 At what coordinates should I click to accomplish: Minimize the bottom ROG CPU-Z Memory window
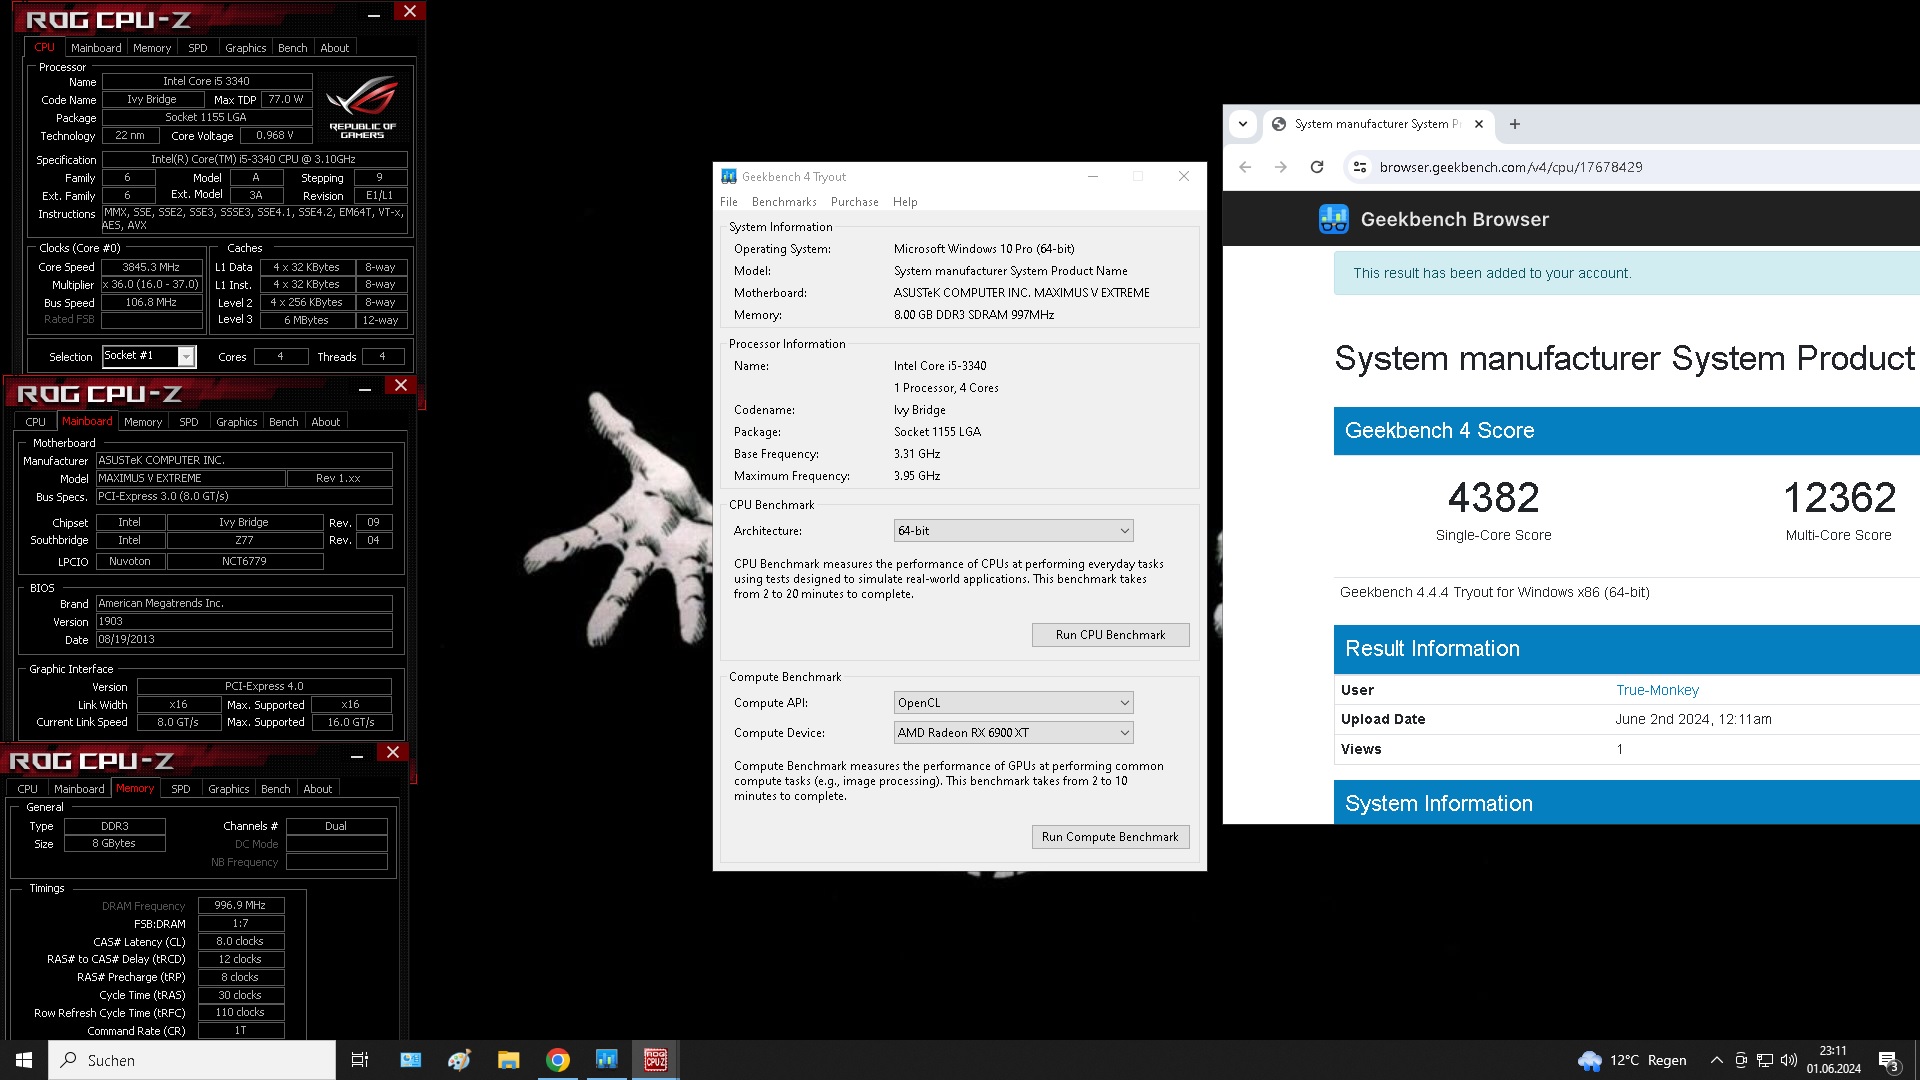click(357, 757)
